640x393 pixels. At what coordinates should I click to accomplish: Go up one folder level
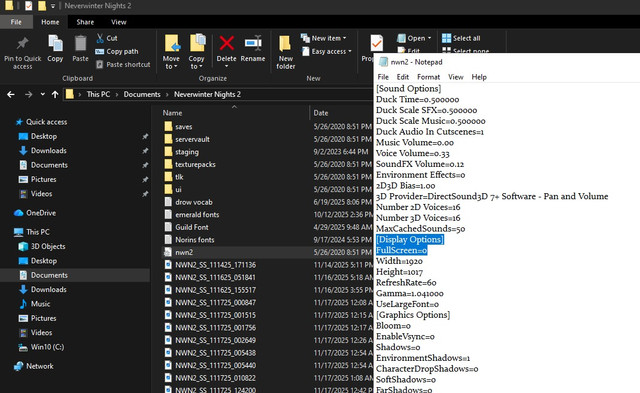55,94
